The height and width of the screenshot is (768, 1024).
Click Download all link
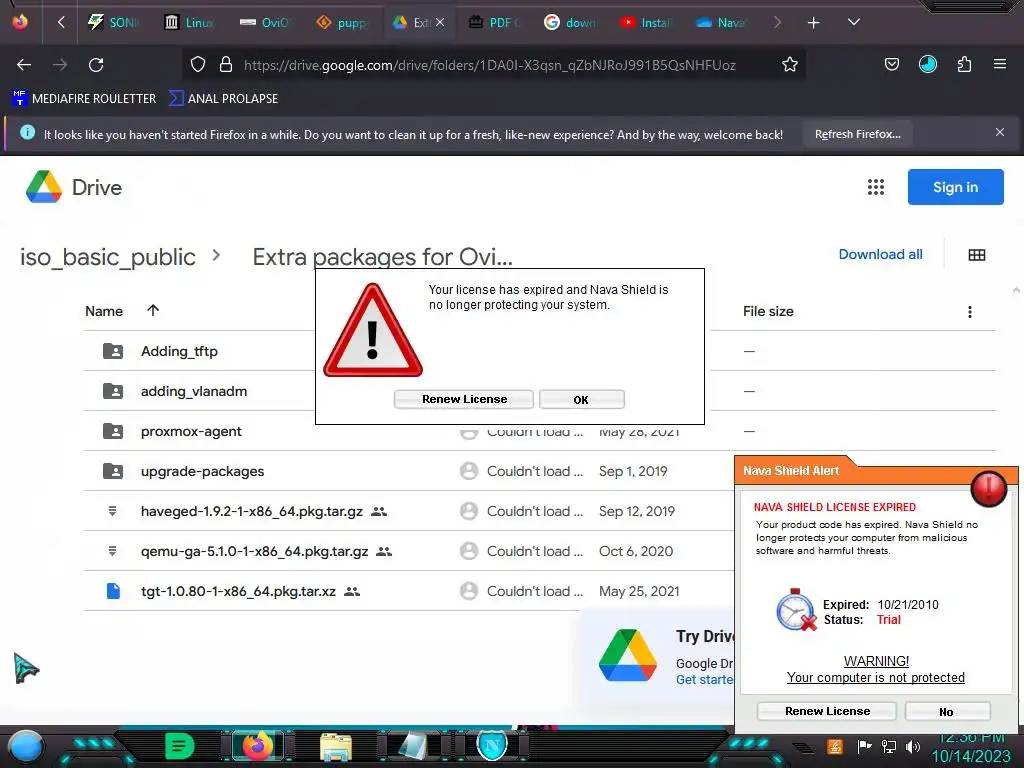880,254
